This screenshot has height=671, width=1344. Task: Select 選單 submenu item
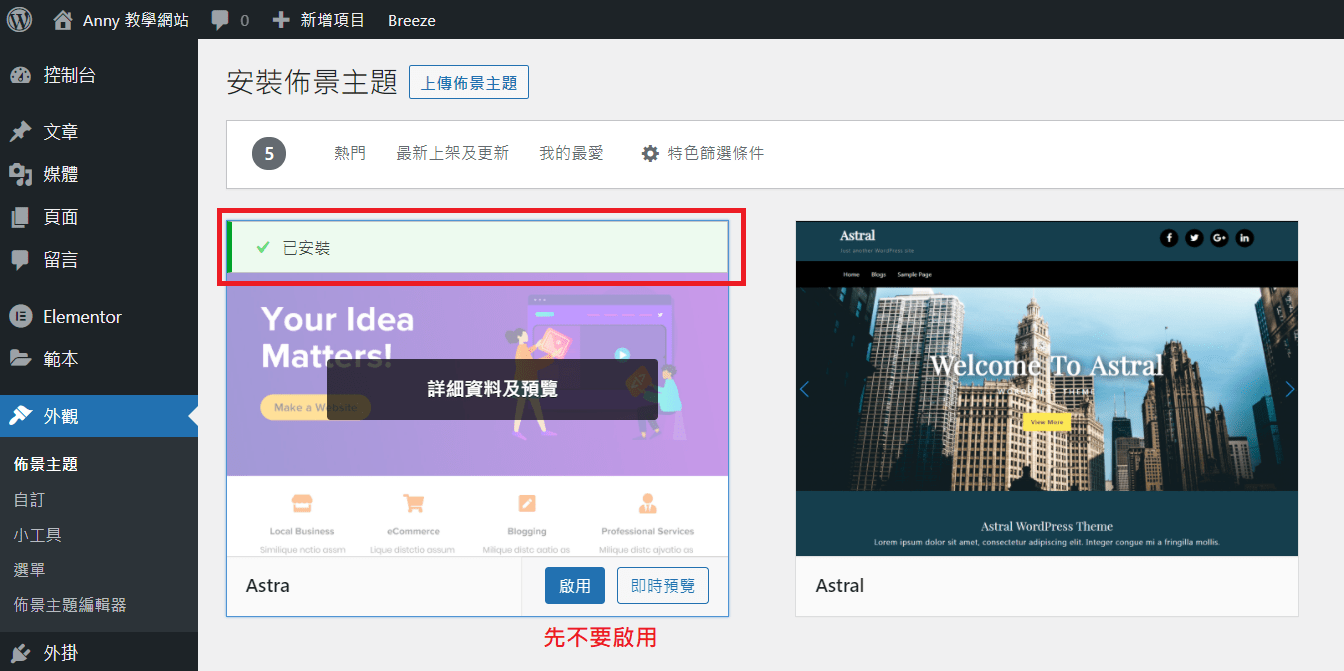click(x=29, y=570)
